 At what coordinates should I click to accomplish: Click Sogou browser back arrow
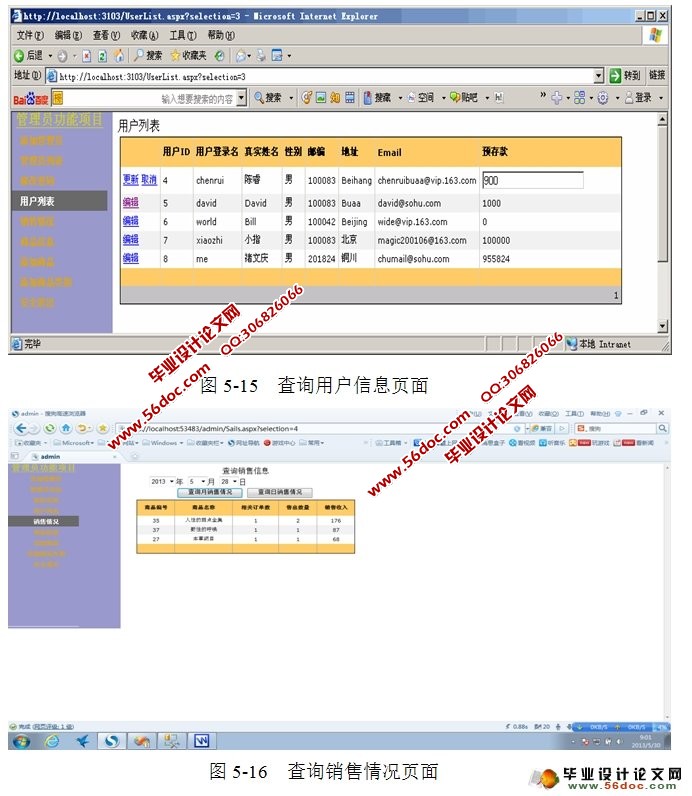[x=21, y=428]
